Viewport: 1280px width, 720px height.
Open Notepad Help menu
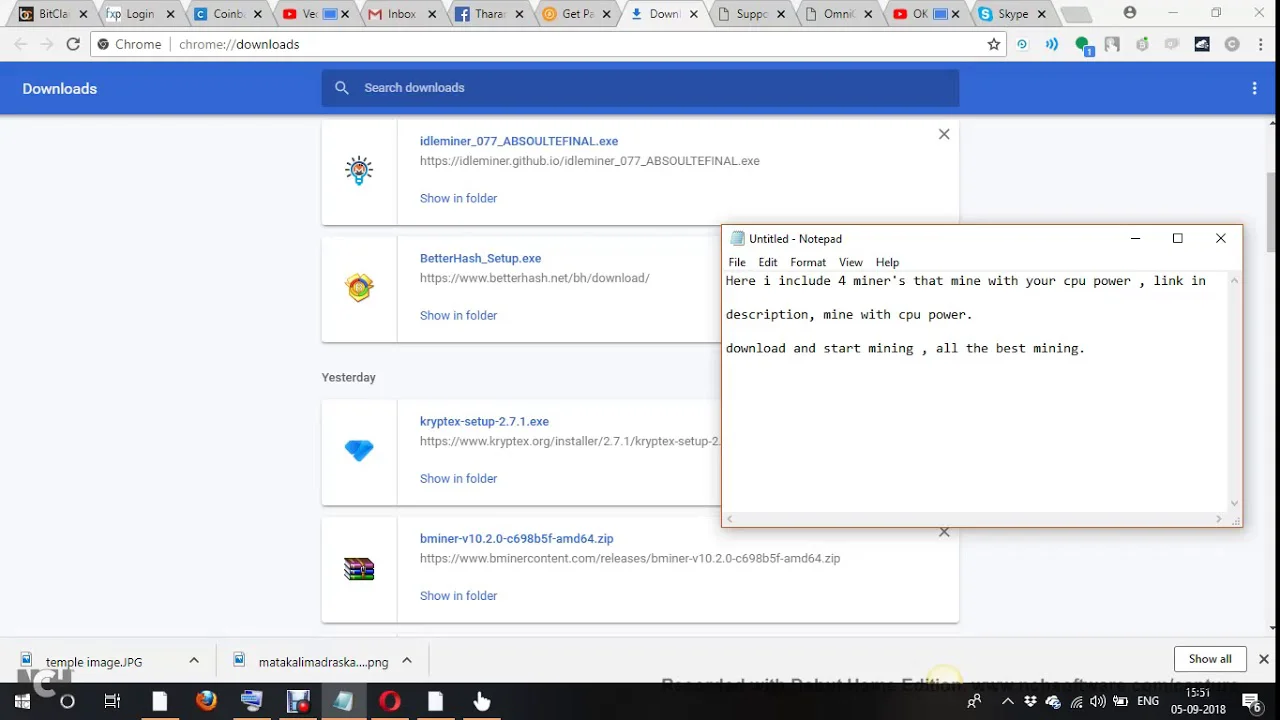click(x=887, y=262)
